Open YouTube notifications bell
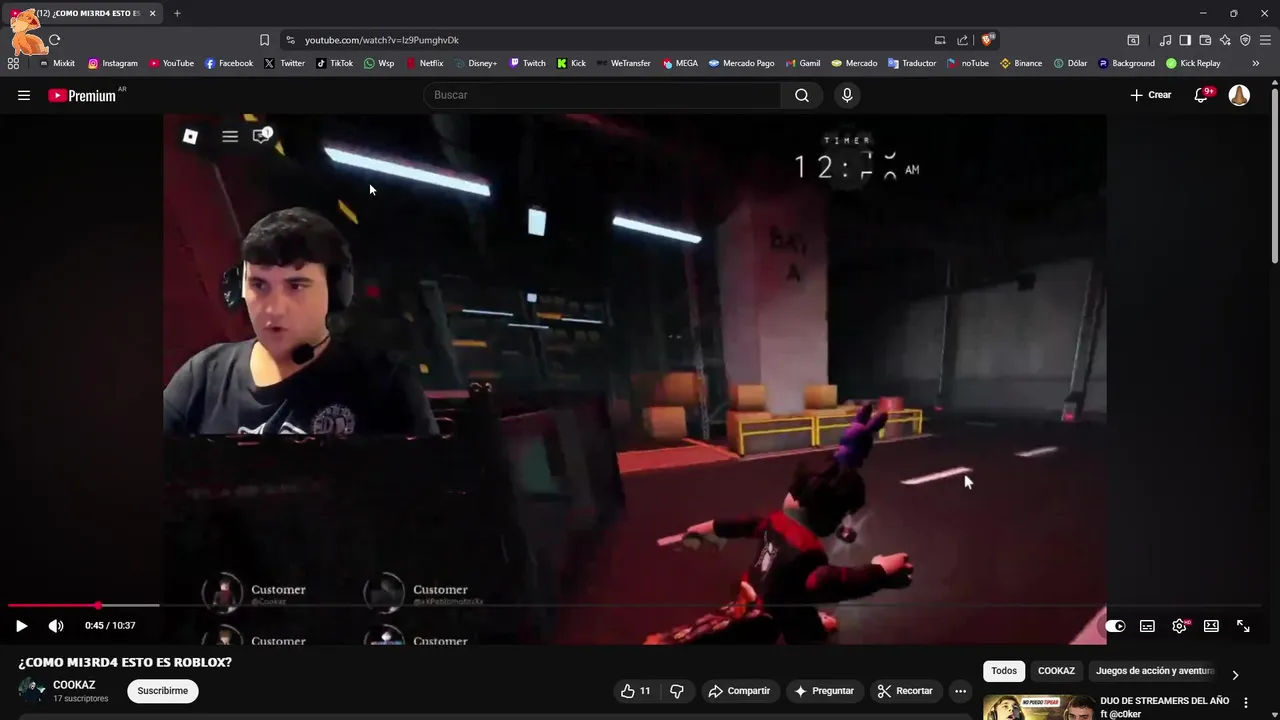The width and height of the screenshot is (1280, 720). tap(1202, 95)
